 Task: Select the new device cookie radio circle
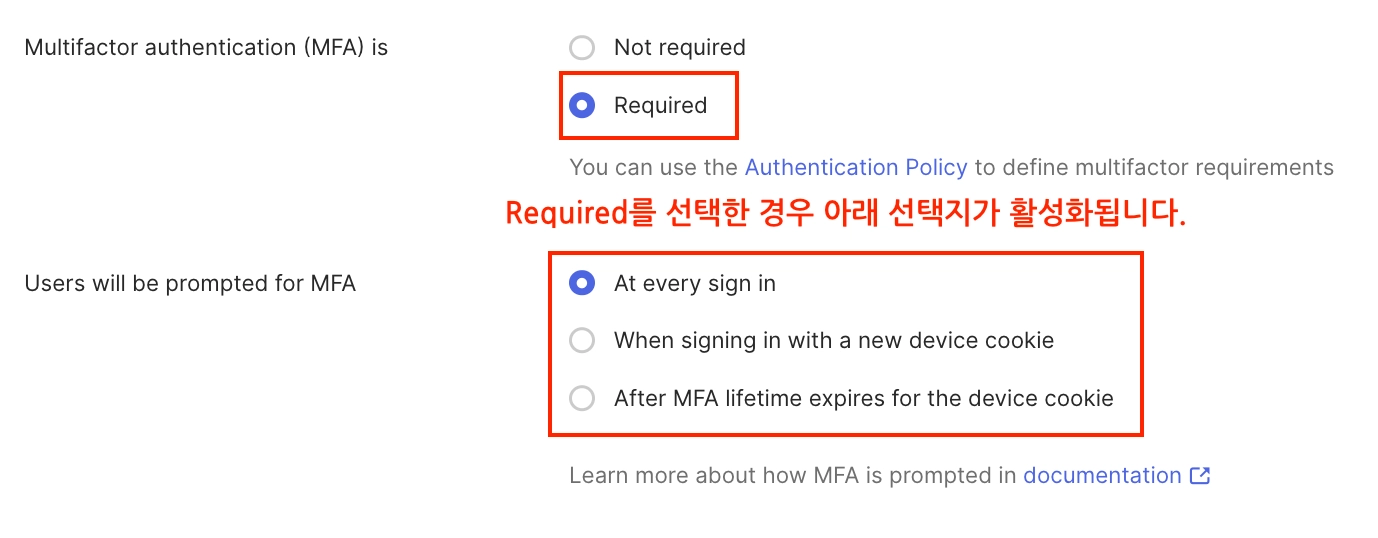[x=582, y=341]
